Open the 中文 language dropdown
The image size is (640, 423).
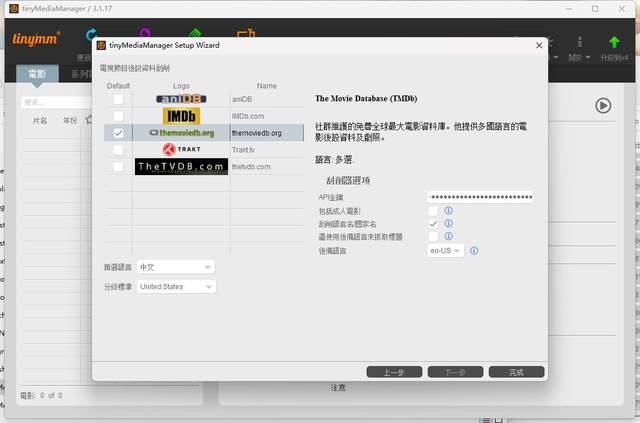tap(176, 267)
